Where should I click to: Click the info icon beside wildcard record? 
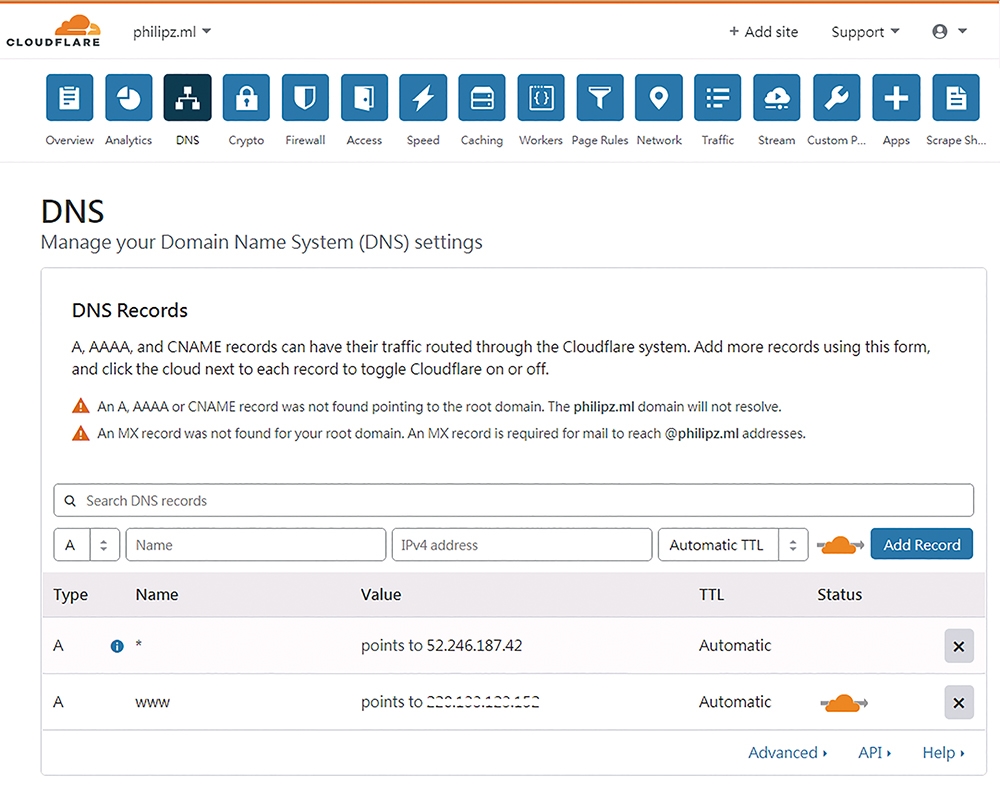pos(117,646)
